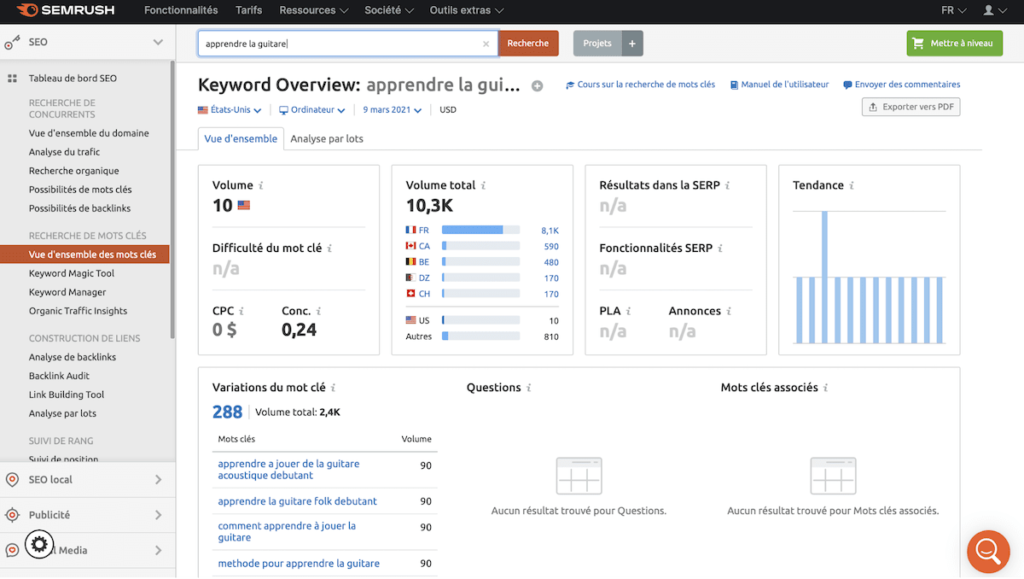Click the Mettre à niveau button
Viewport: 1024px width, 579px height.
[x=954, y=43]
